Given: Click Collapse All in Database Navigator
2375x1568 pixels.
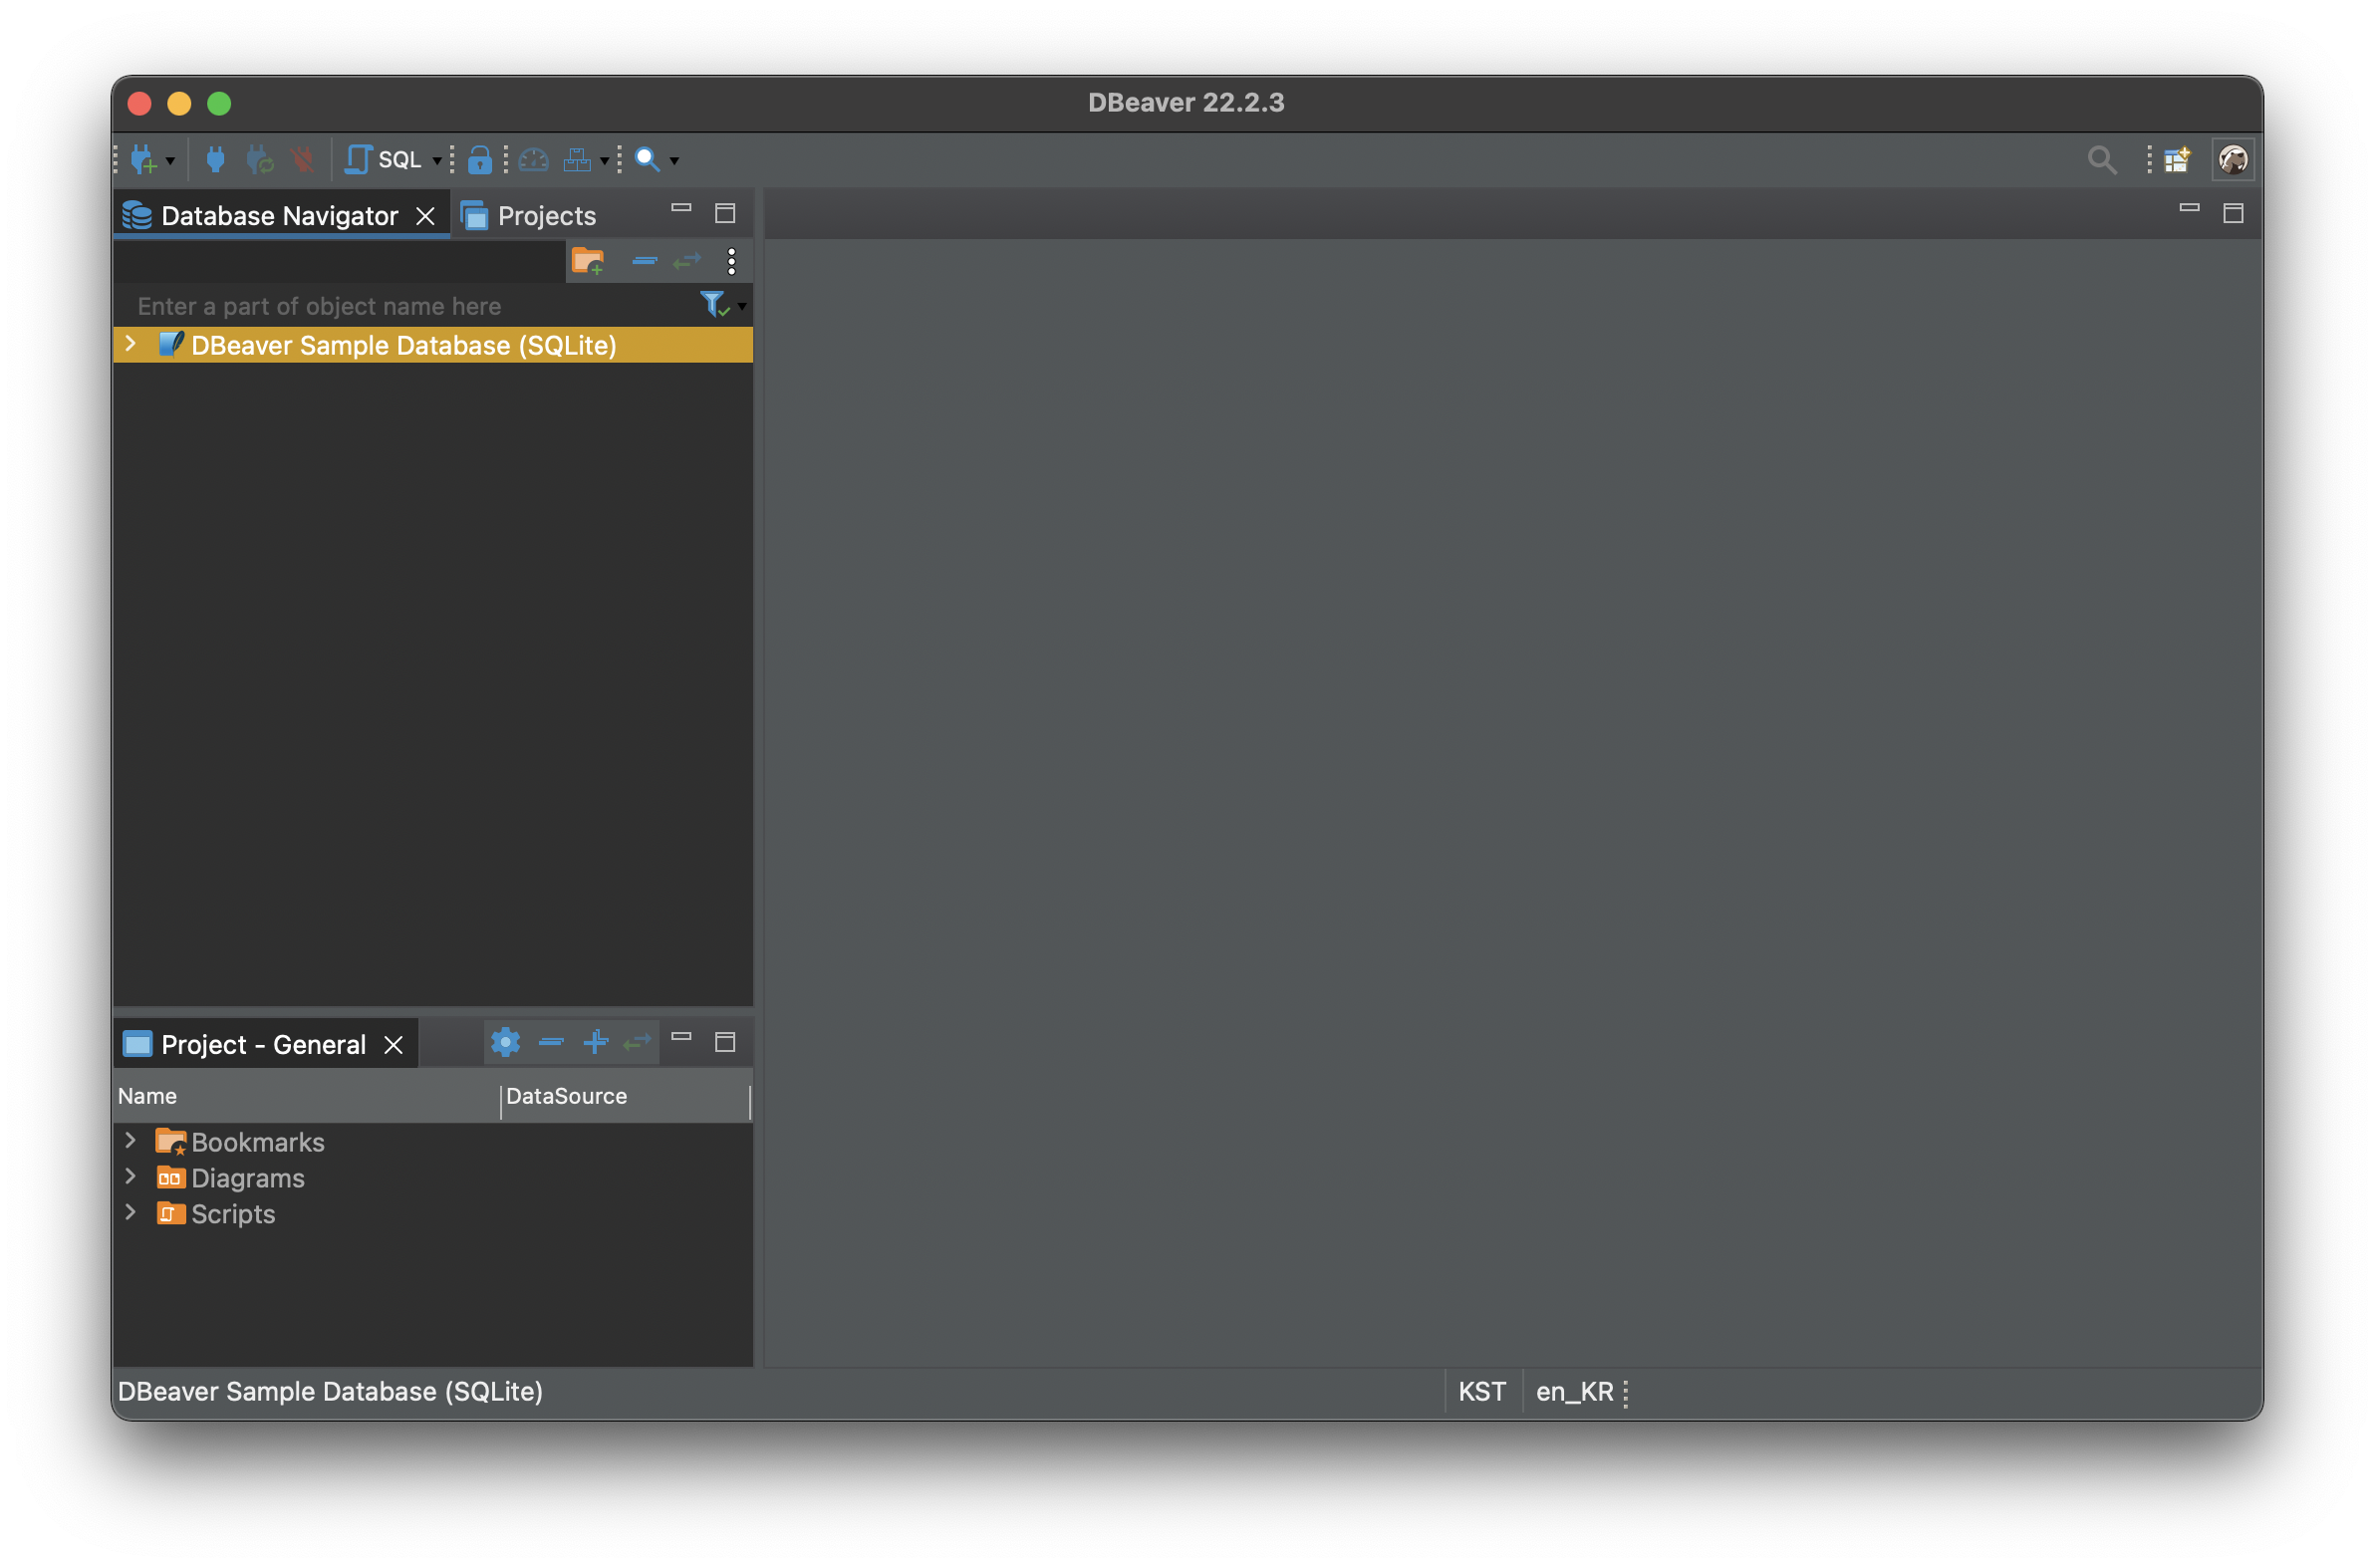Looking at the screenshot, I should click(644, 262).
